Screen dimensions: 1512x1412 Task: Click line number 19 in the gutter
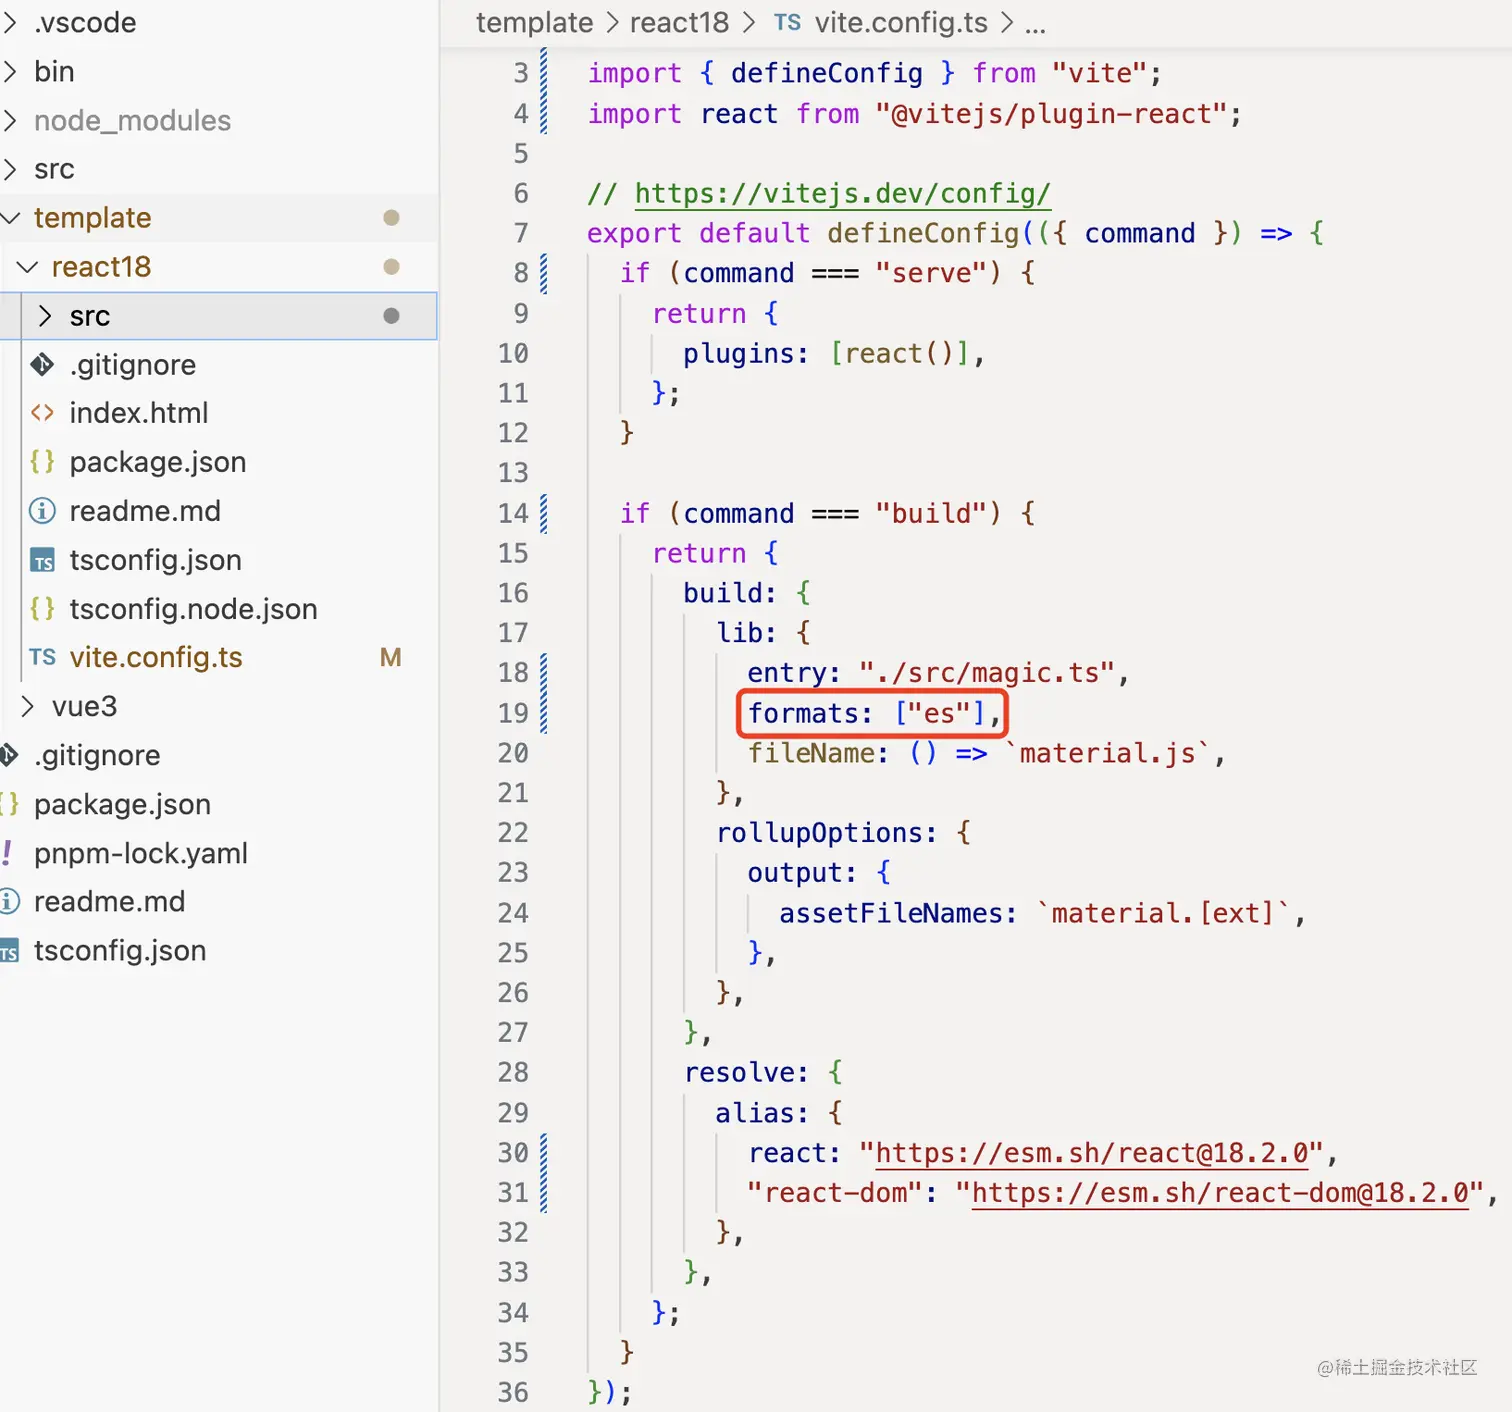(x=513, y=713)
